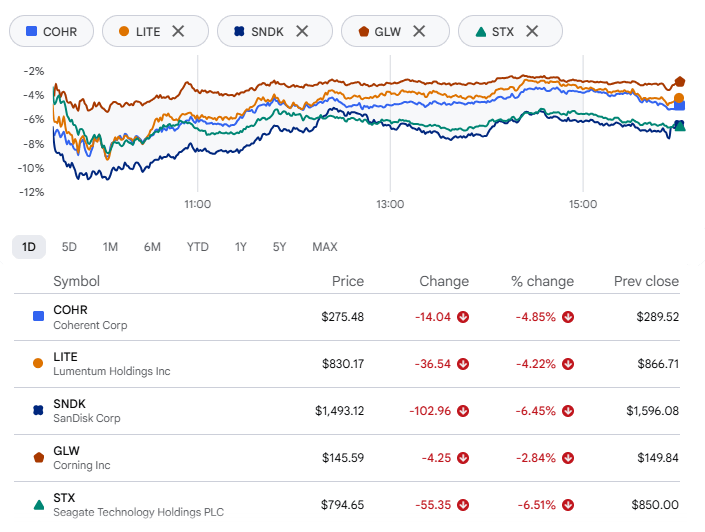Image resolution: width=705 pixels, height=532 pixels.
Task: Switch chart to 1M range
Action: point(110,247)
